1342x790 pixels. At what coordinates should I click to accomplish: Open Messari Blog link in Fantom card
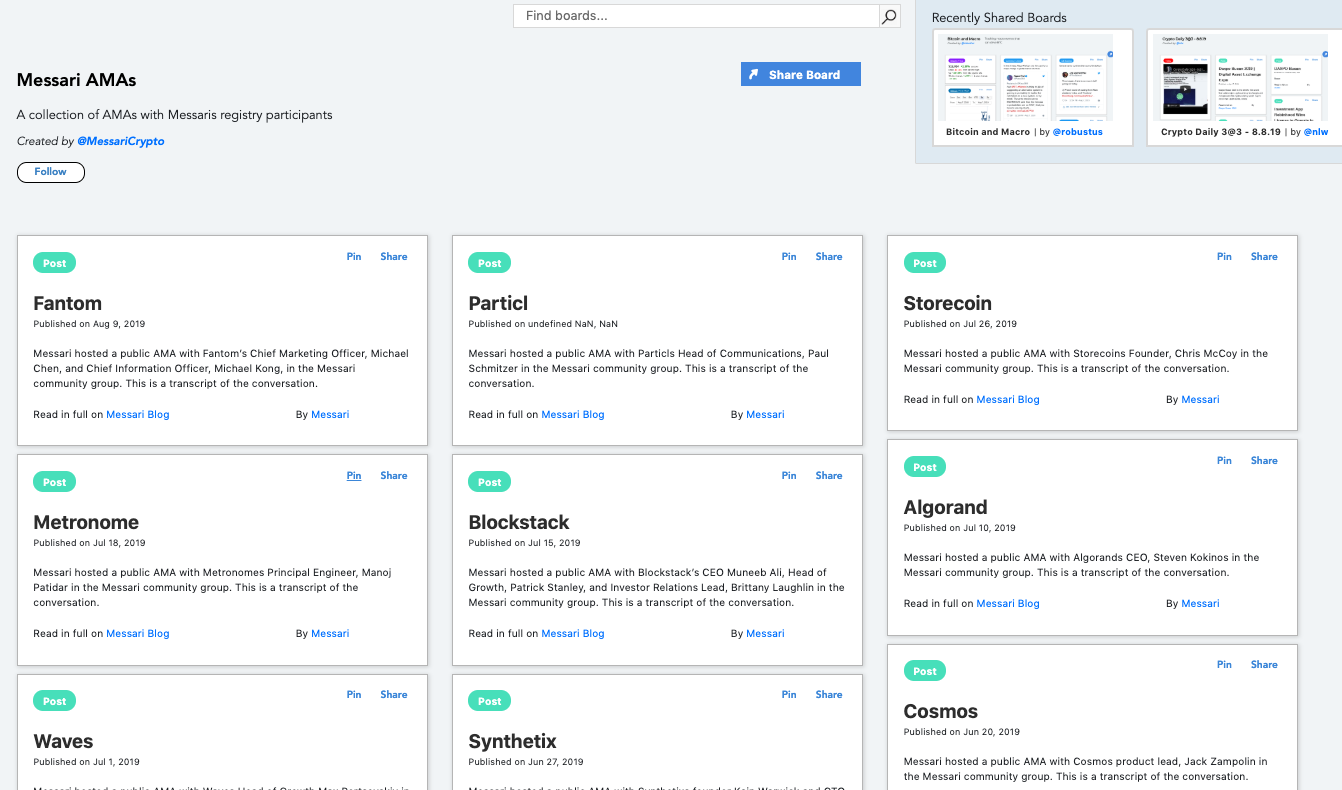(x=138, y=414)
